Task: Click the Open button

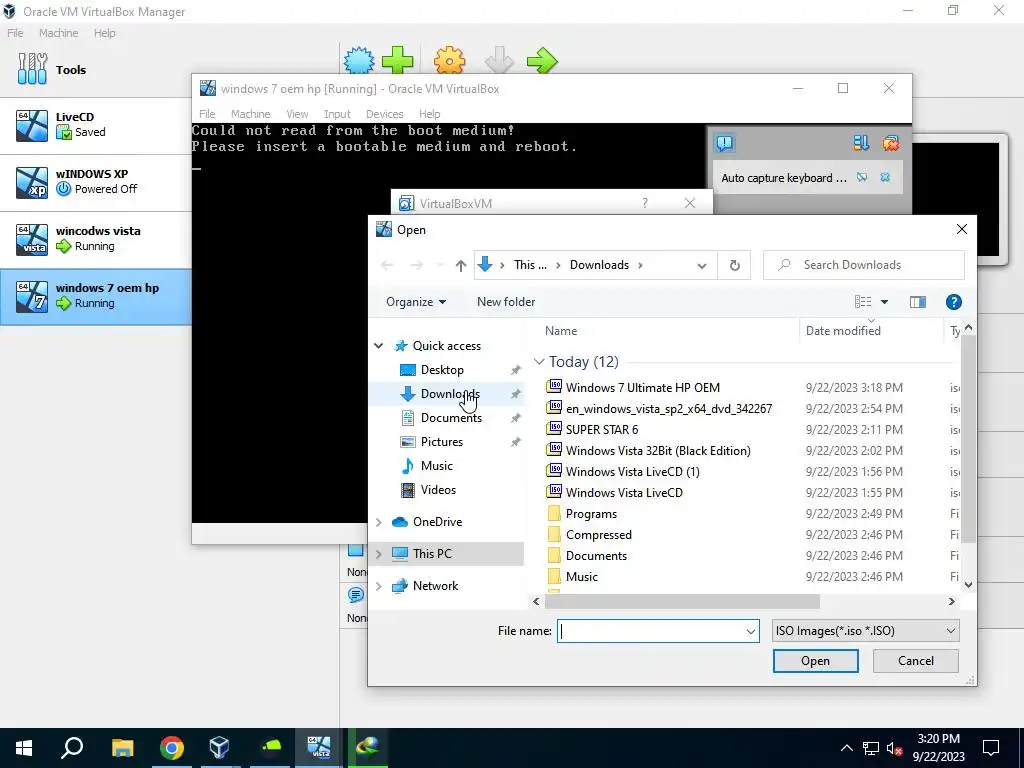Action: click(815, 661)
